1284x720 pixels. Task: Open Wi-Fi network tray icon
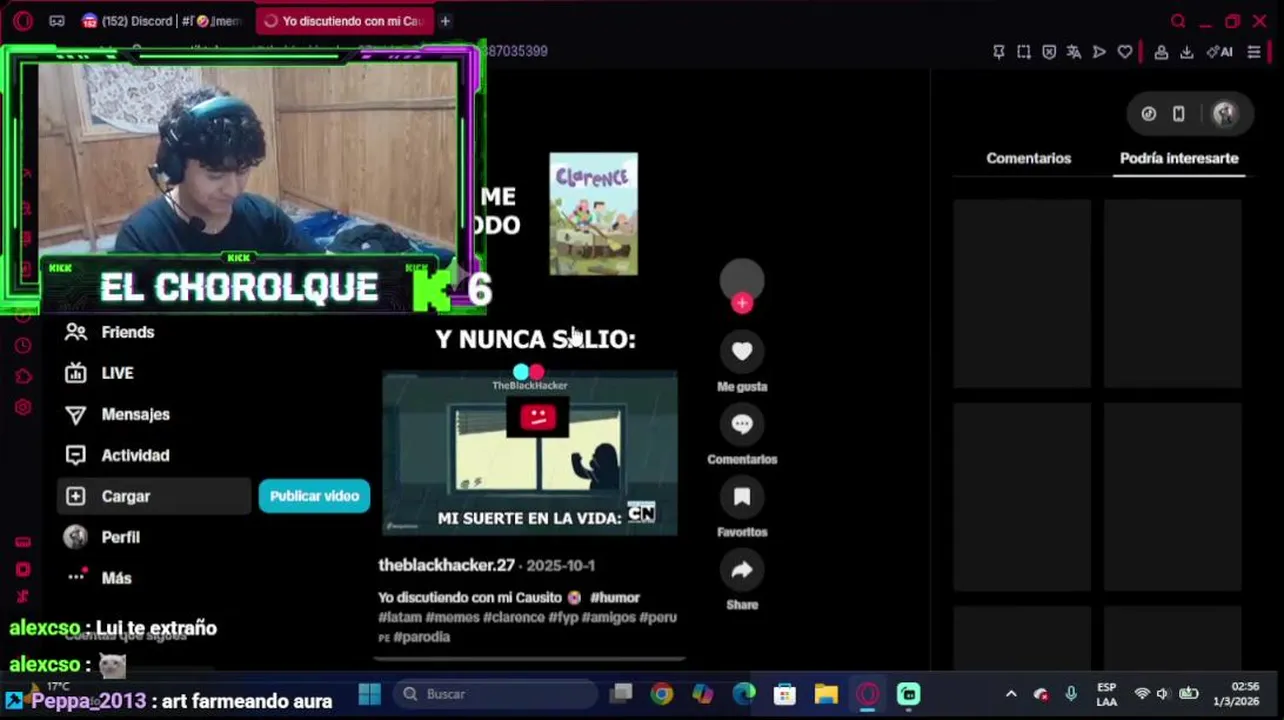(x=1141, y=694)
